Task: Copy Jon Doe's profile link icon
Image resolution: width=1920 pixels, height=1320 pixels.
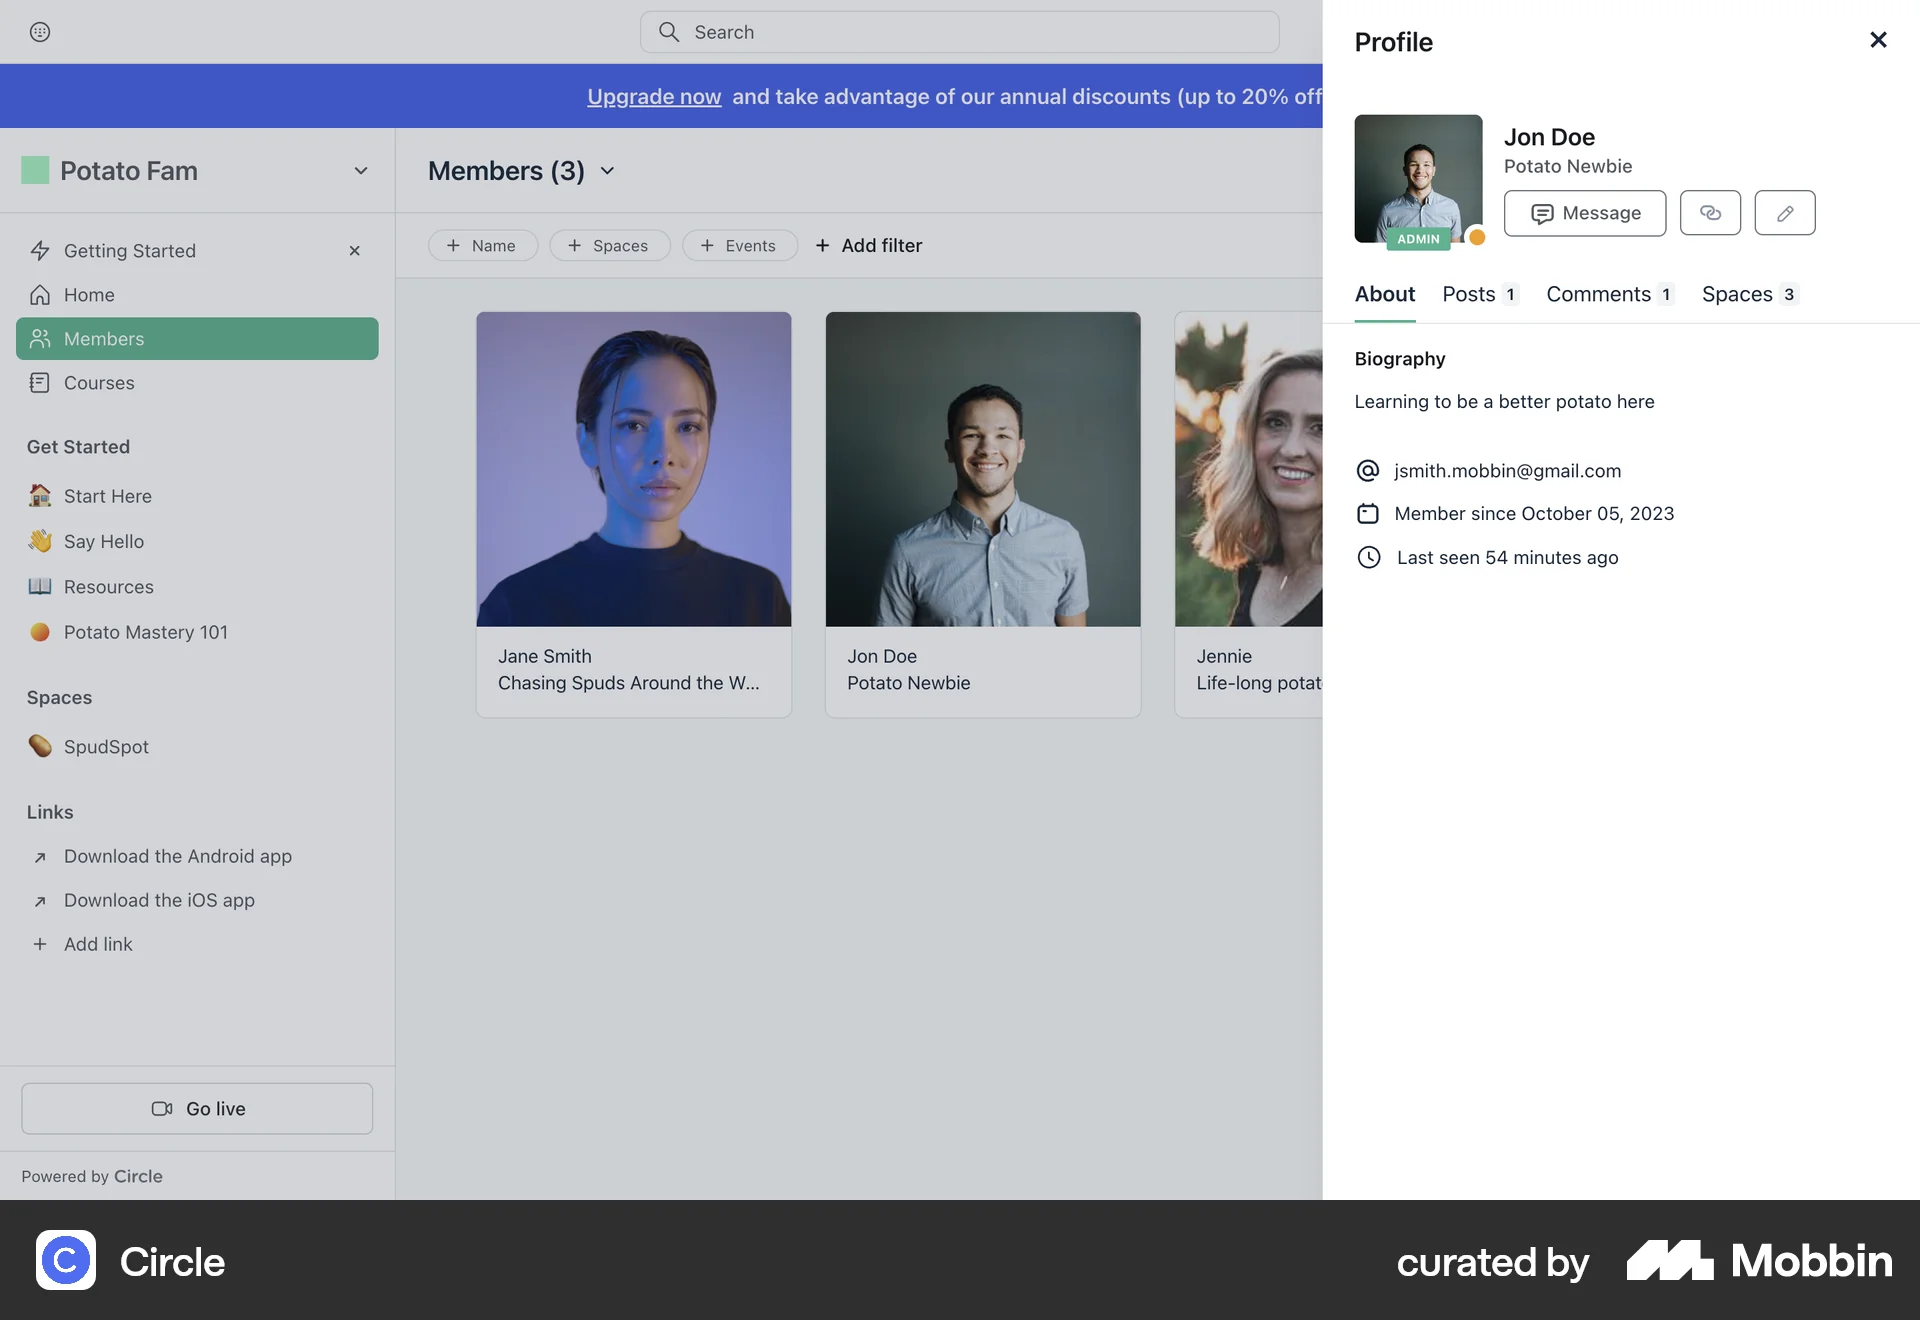Action: point(1710,212)
